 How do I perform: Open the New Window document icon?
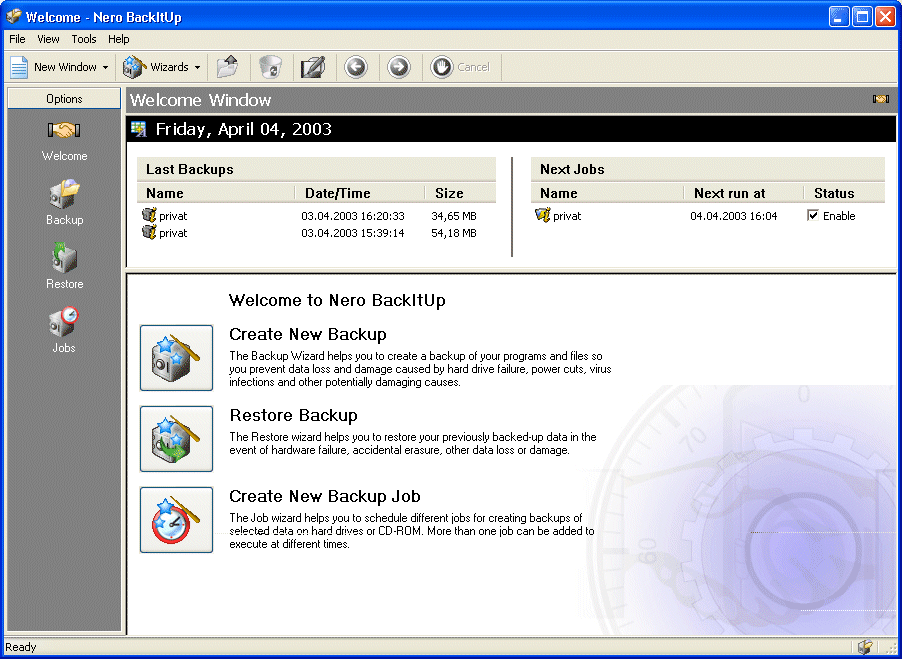pyautogui.click(x=19, y=67)
